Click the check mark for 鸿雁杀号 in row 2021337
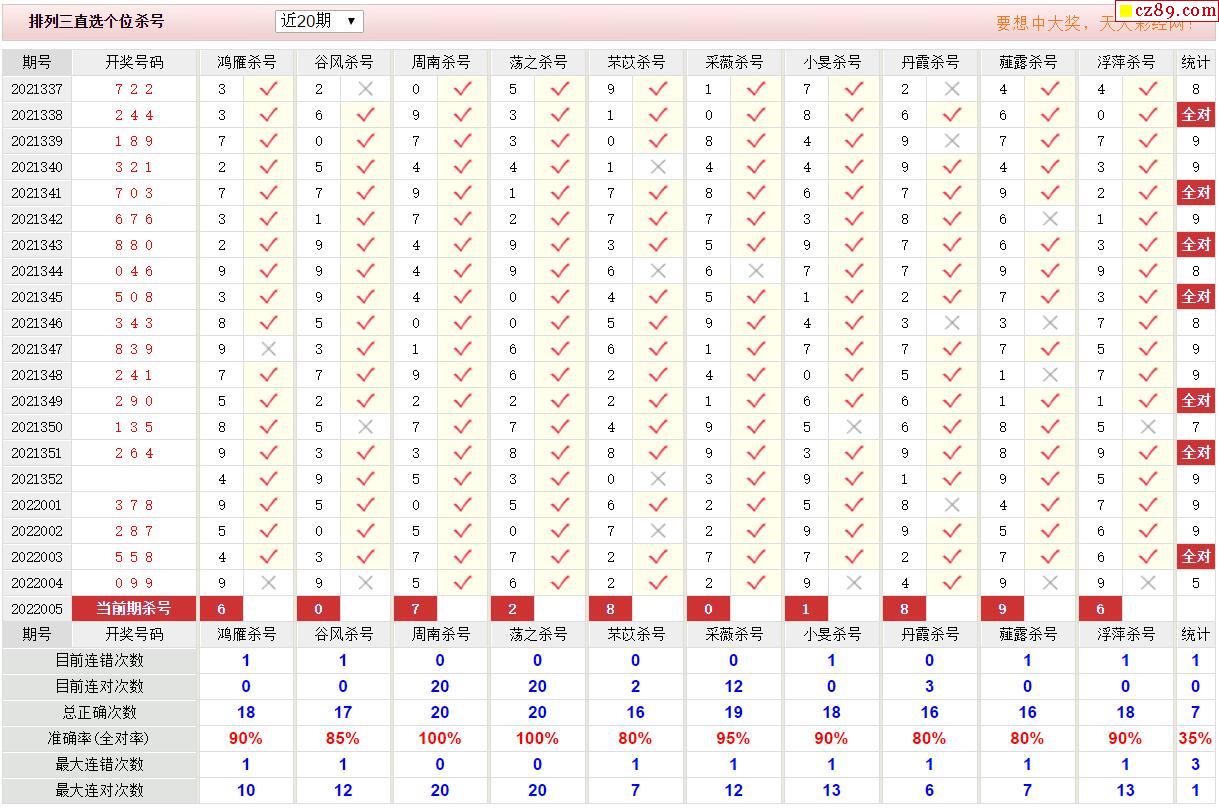 tap(268, 89)
